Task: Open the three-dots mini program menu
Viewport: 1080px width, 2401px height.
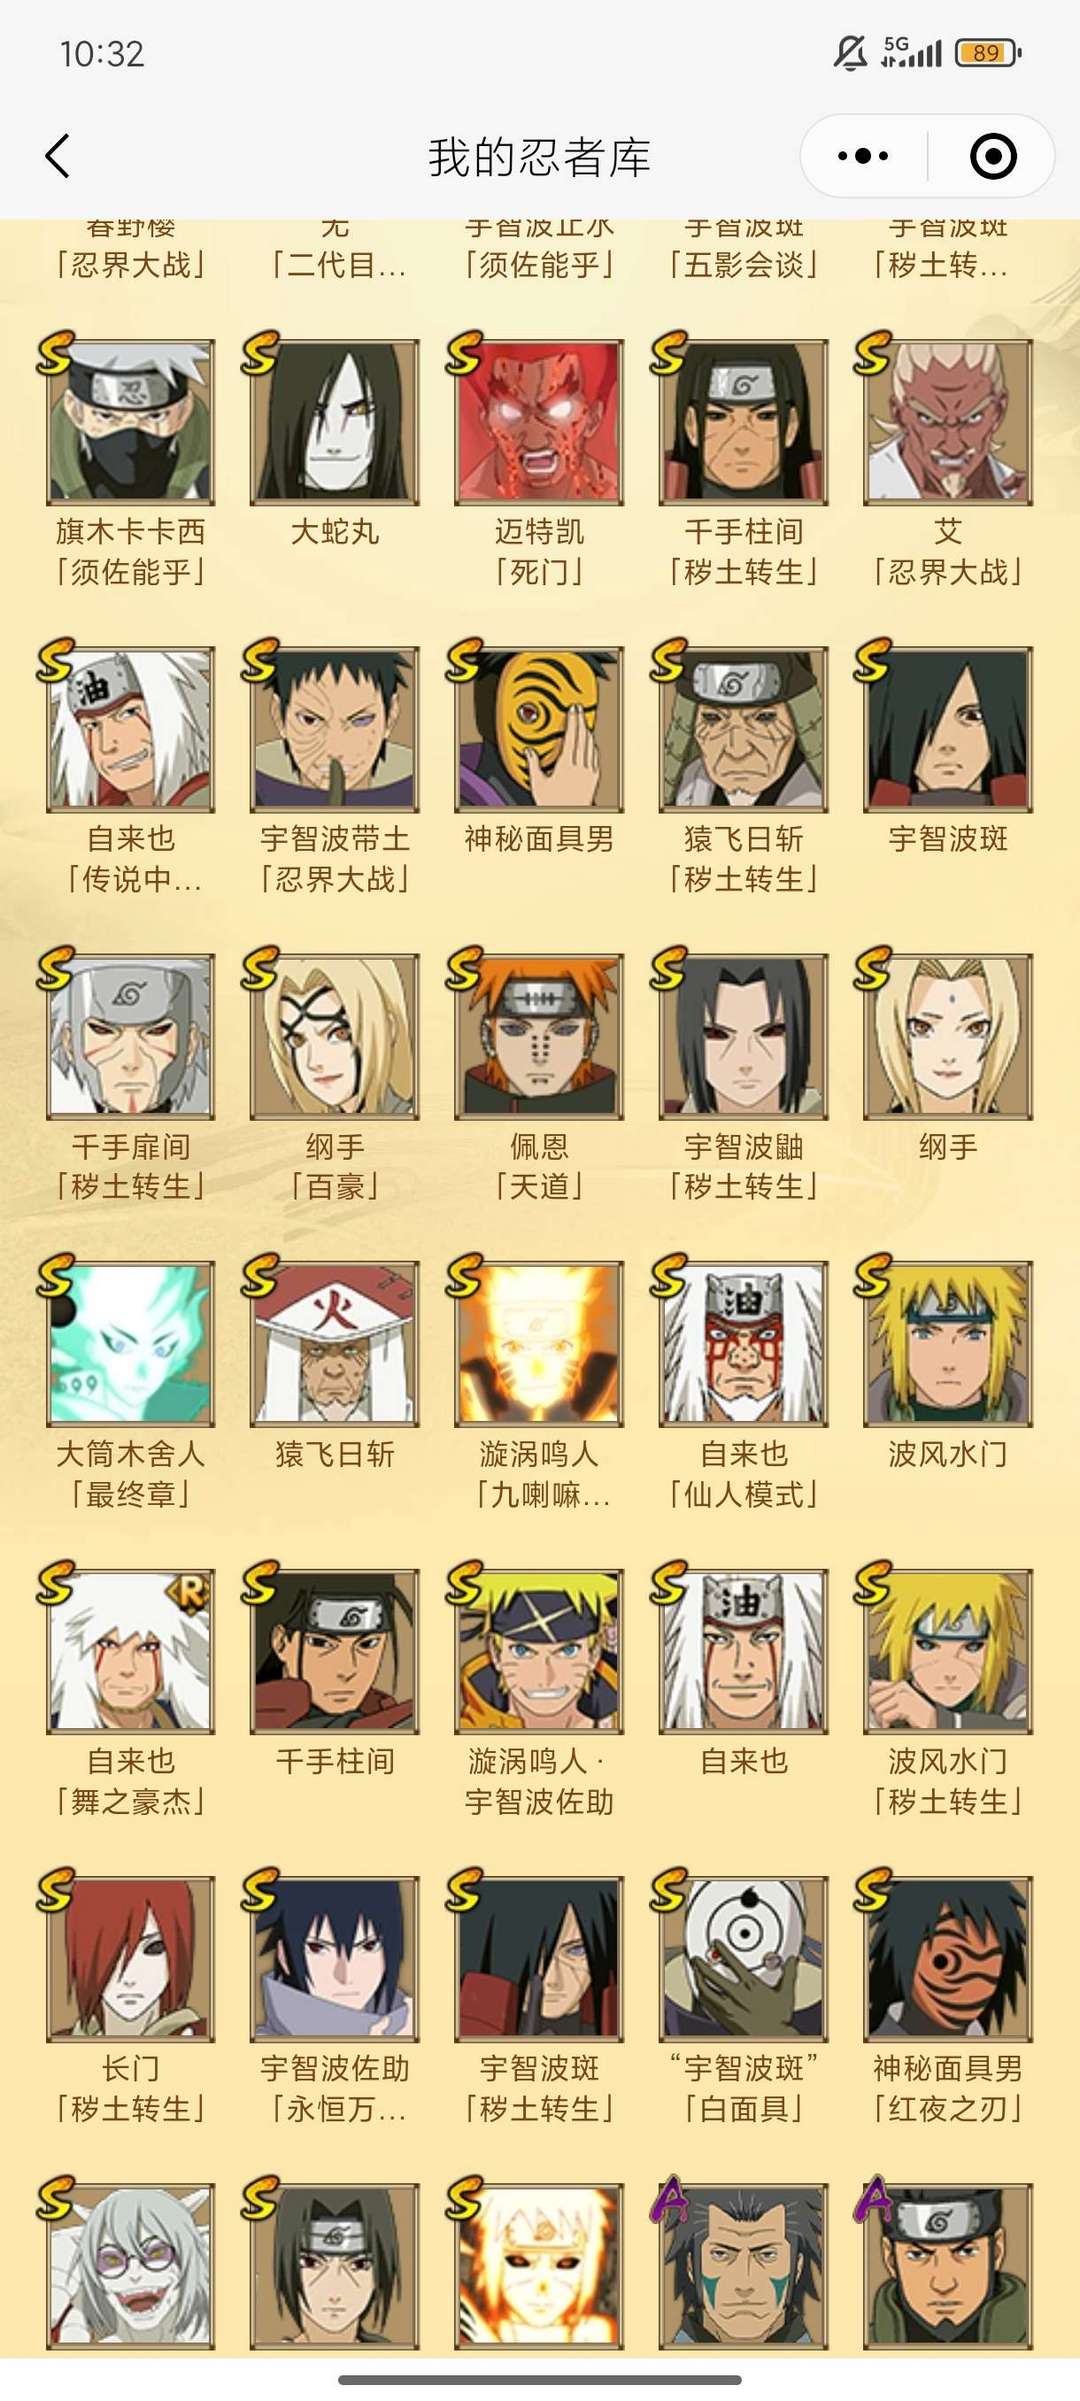Action: click(x=863, y=156)
